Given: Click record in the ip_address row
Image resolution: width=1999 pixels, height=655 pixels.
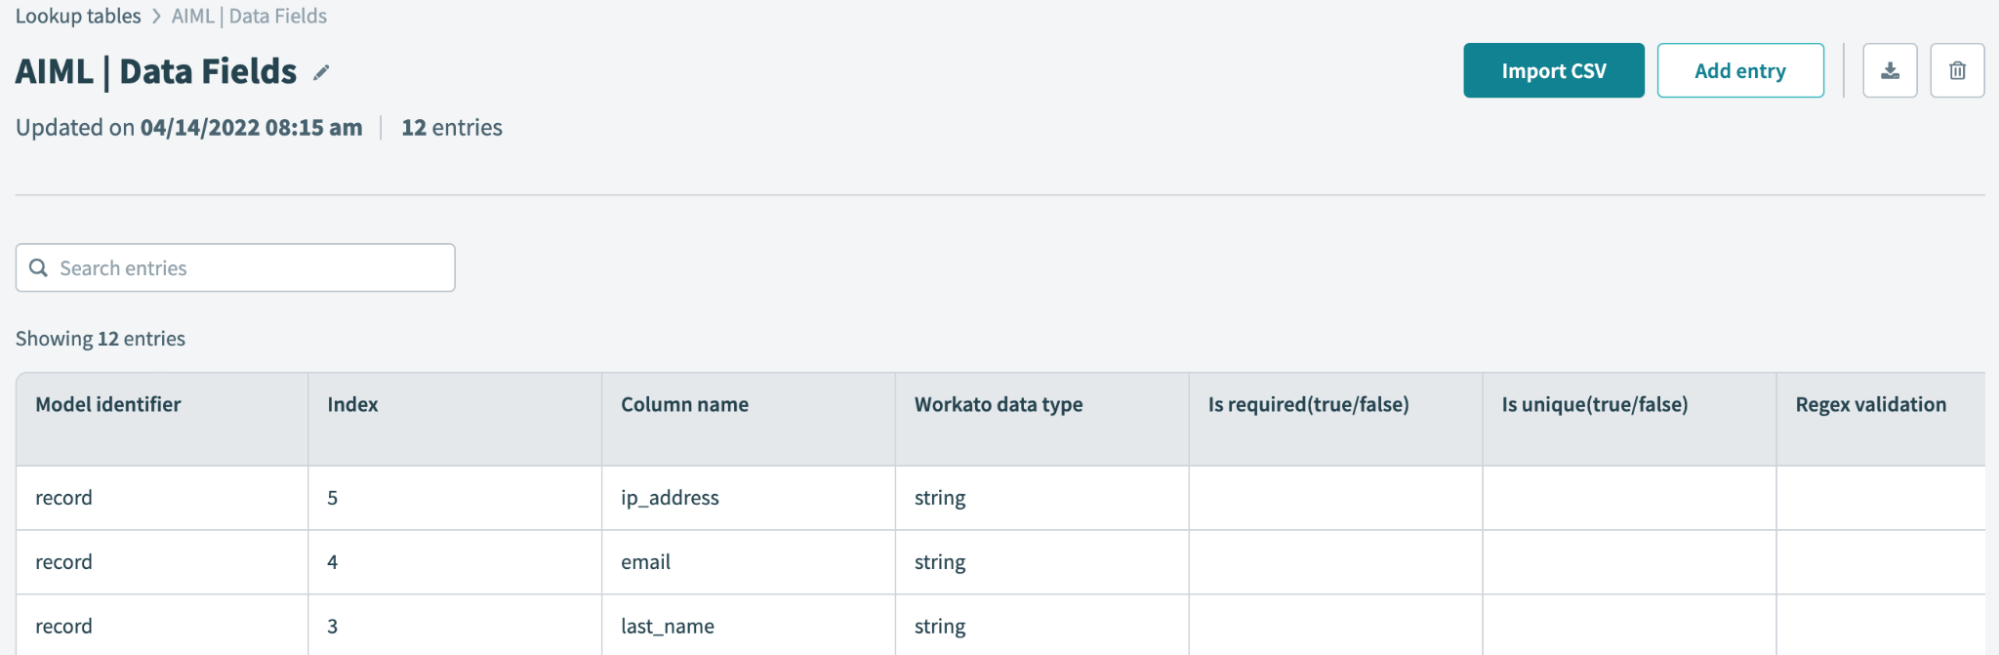Looking at the screenshot, I should (x=64, y=498).
